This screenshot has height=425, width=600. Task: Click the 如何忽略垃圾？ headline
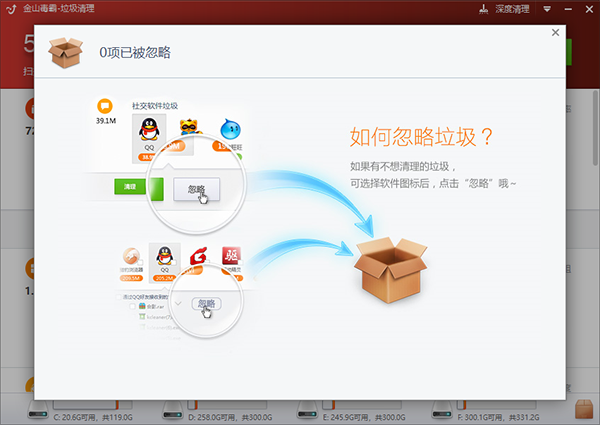(x=422, y=137)
